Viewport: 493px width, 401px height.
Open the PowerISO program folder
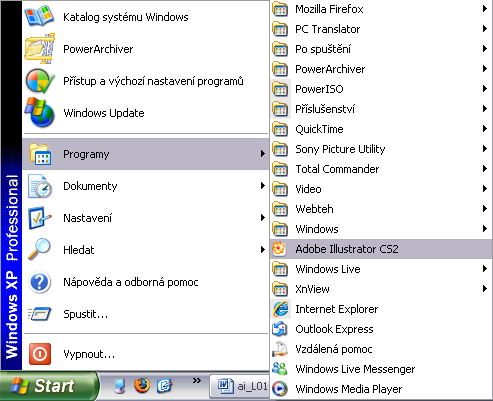[381, 89]
